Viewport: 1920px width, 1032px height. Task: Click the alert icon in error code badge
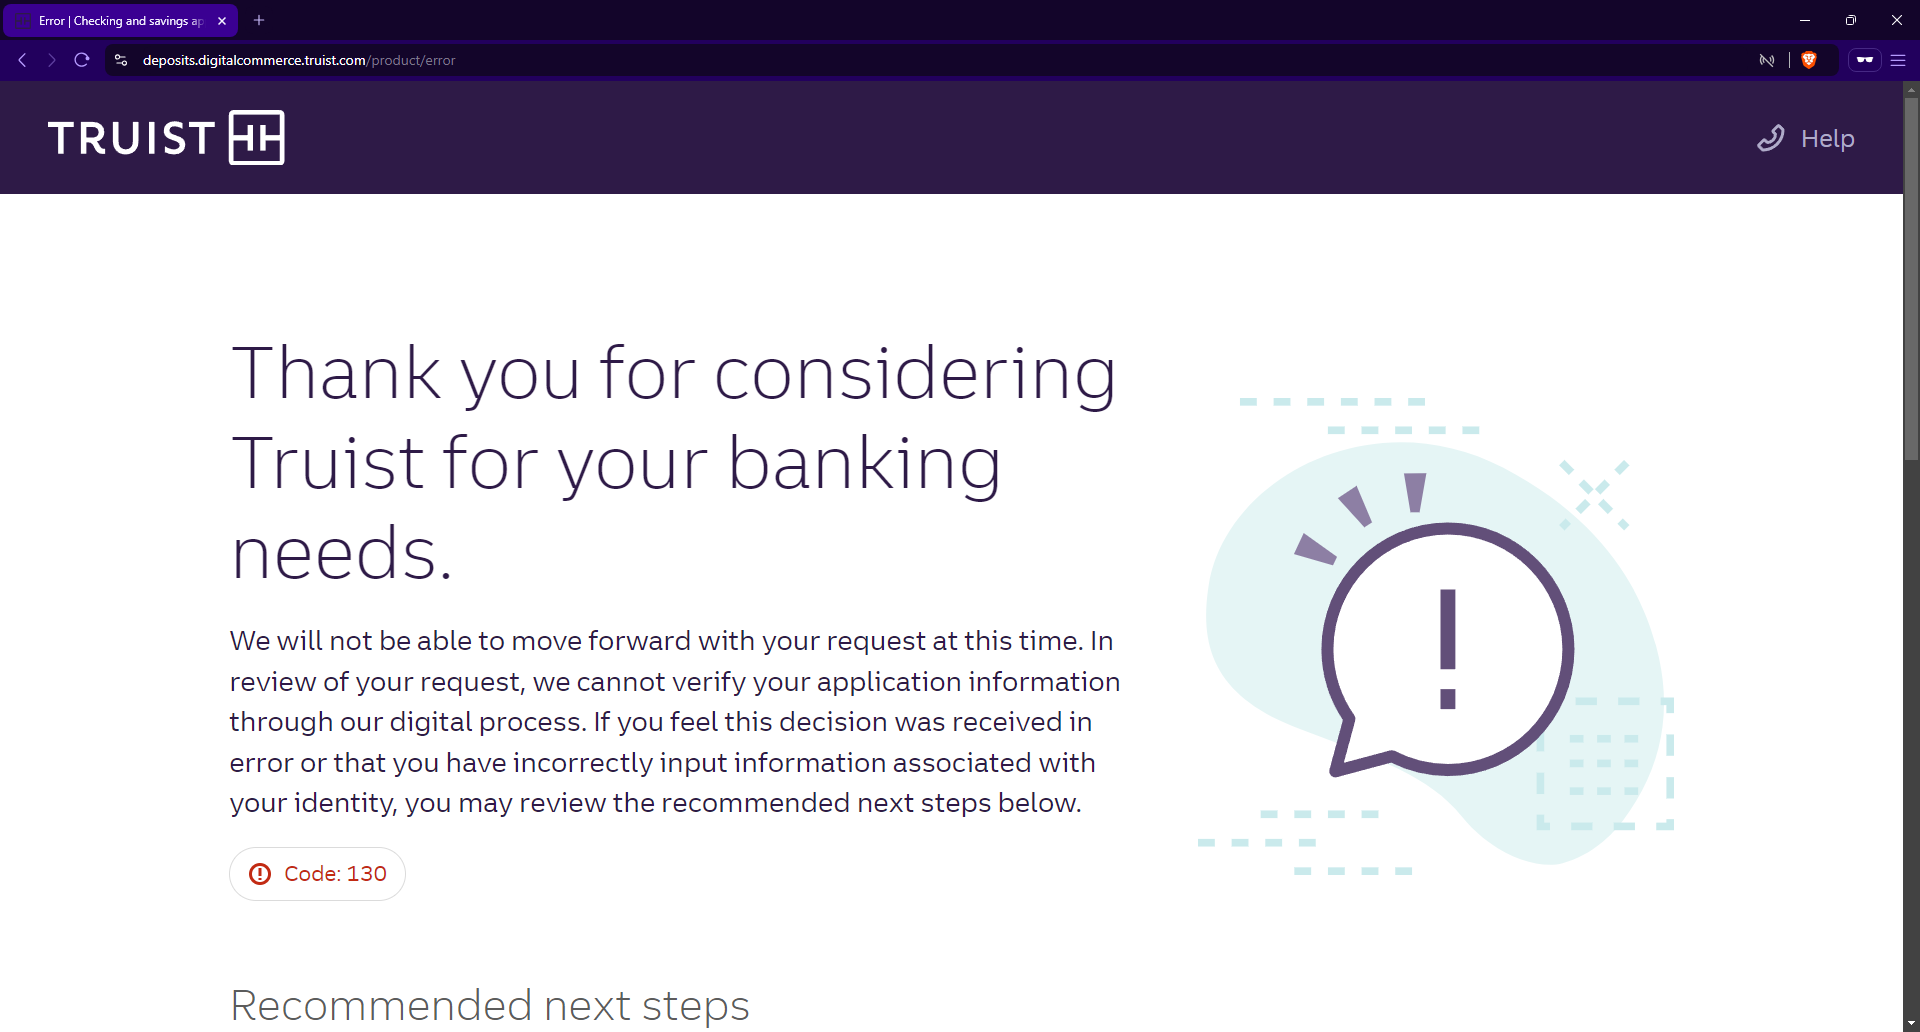click(x=260, y=874)
